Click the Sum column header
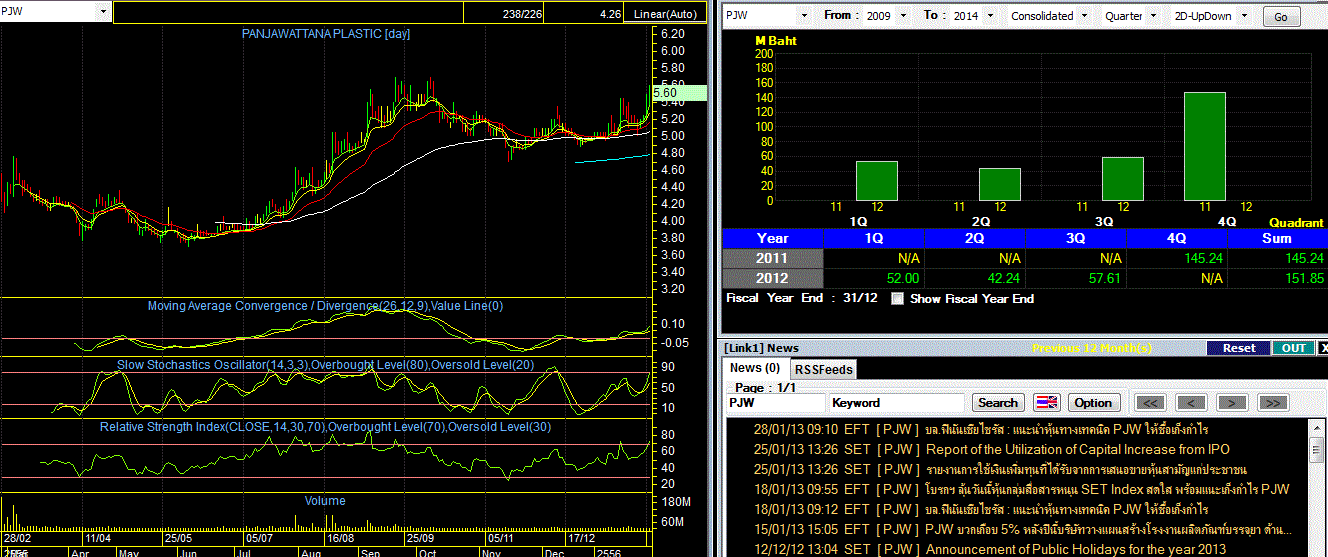 [x=1278, y=238]
